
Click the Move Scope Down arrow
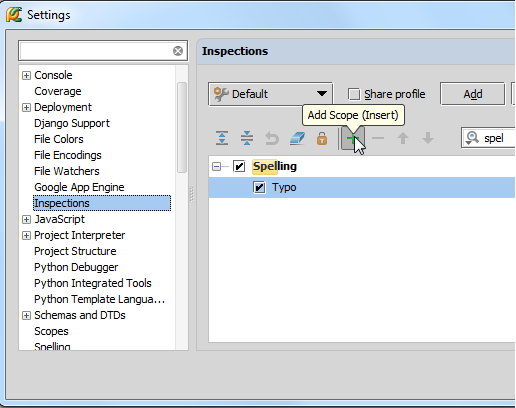tap(428, 138)
